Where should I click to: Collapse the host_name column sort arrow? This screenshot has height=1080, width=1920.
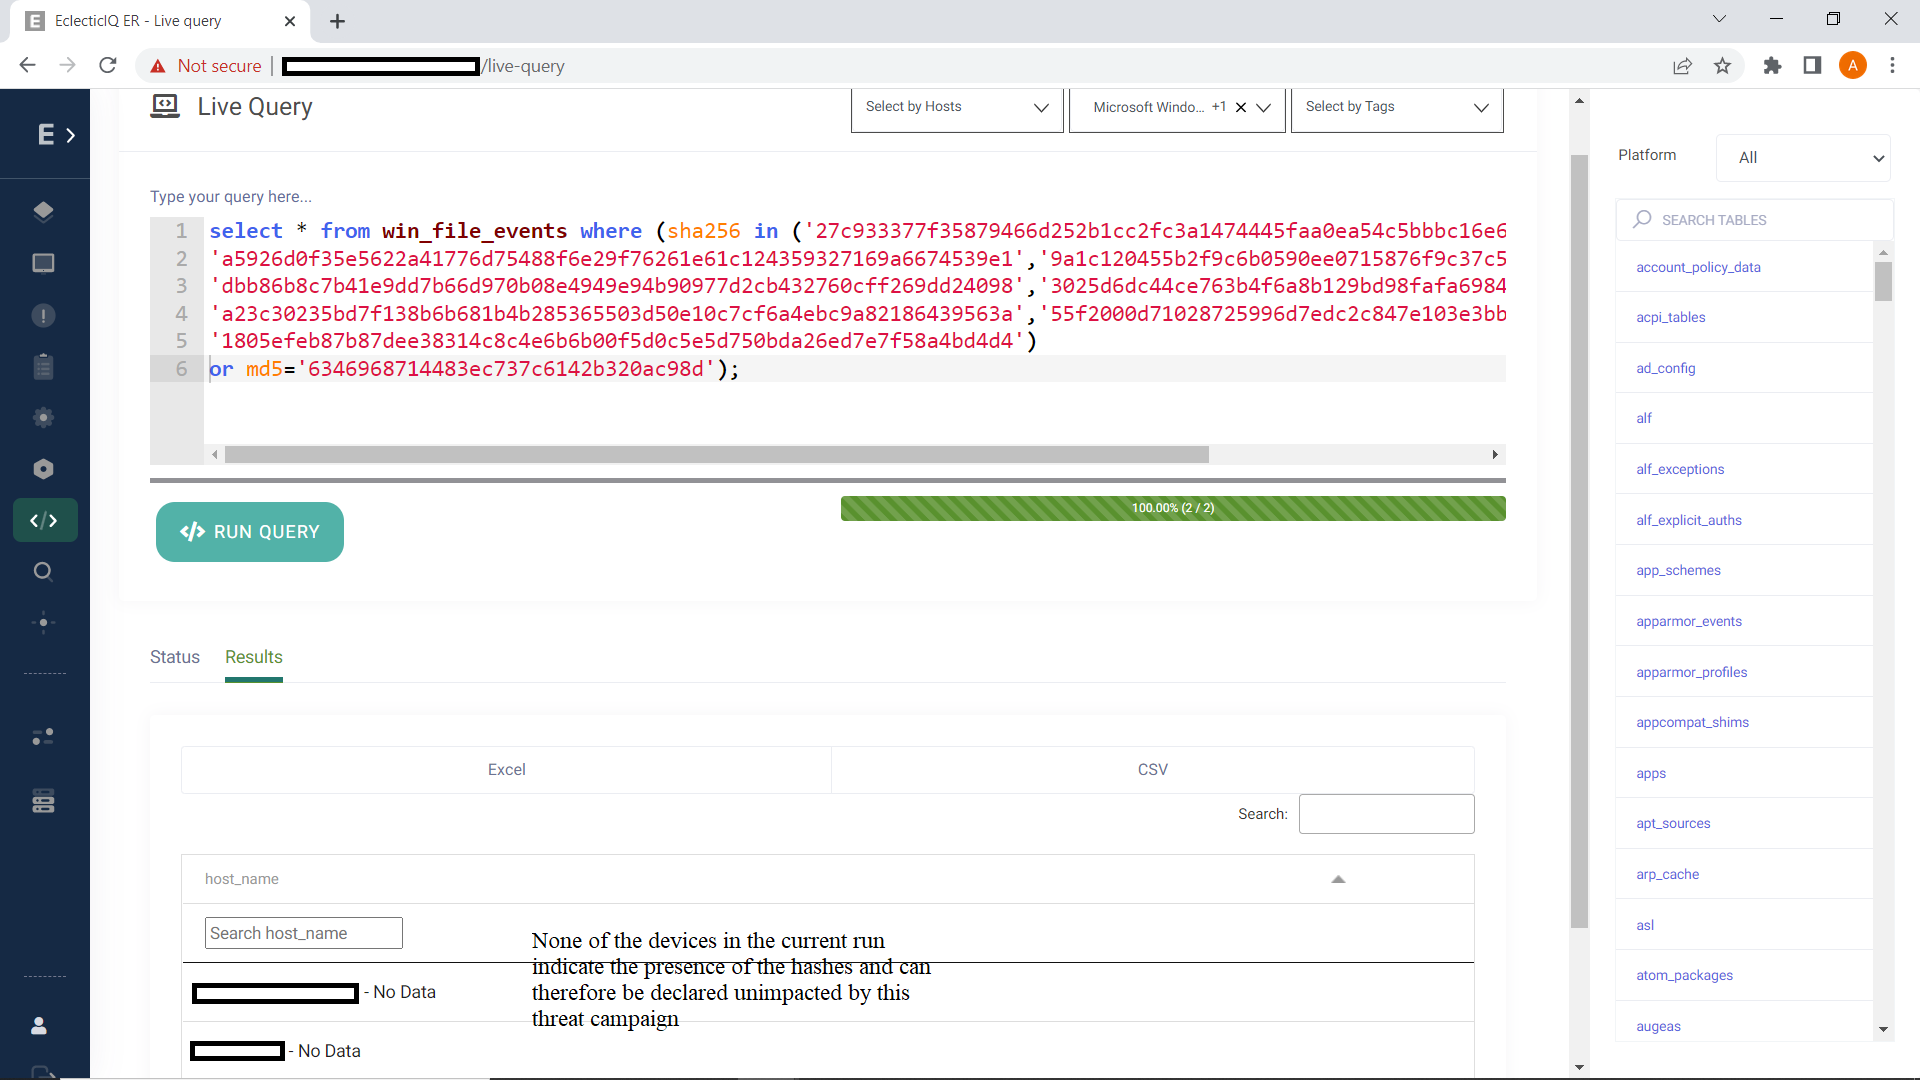1340,879
